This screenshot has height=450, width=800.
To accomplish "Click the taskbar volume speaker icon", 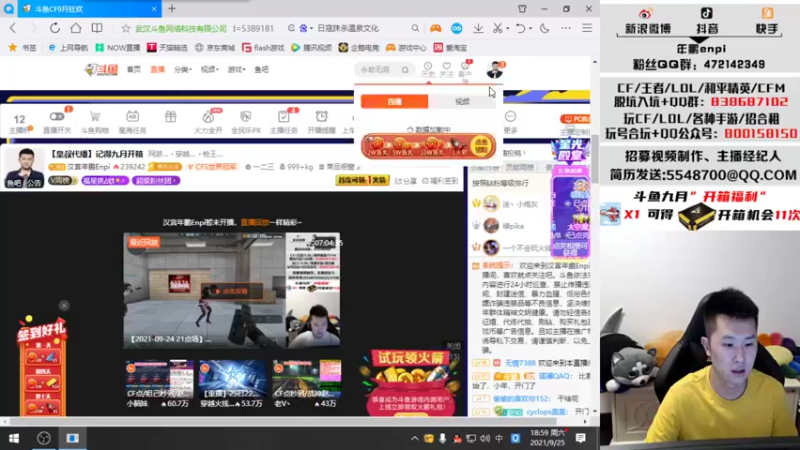I will [485, 438].
